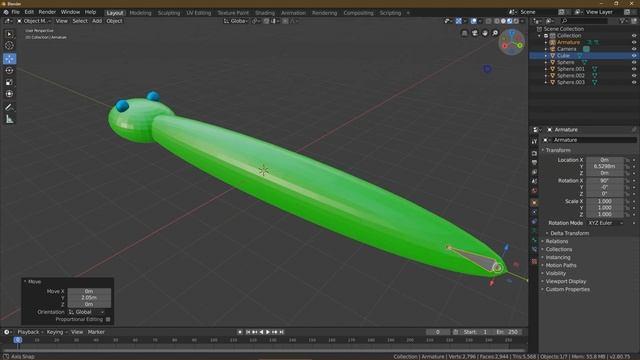640x360 pixels.
Task: Open the Orientation Global dropdown in Move panel
Action: tap(87, 312)
